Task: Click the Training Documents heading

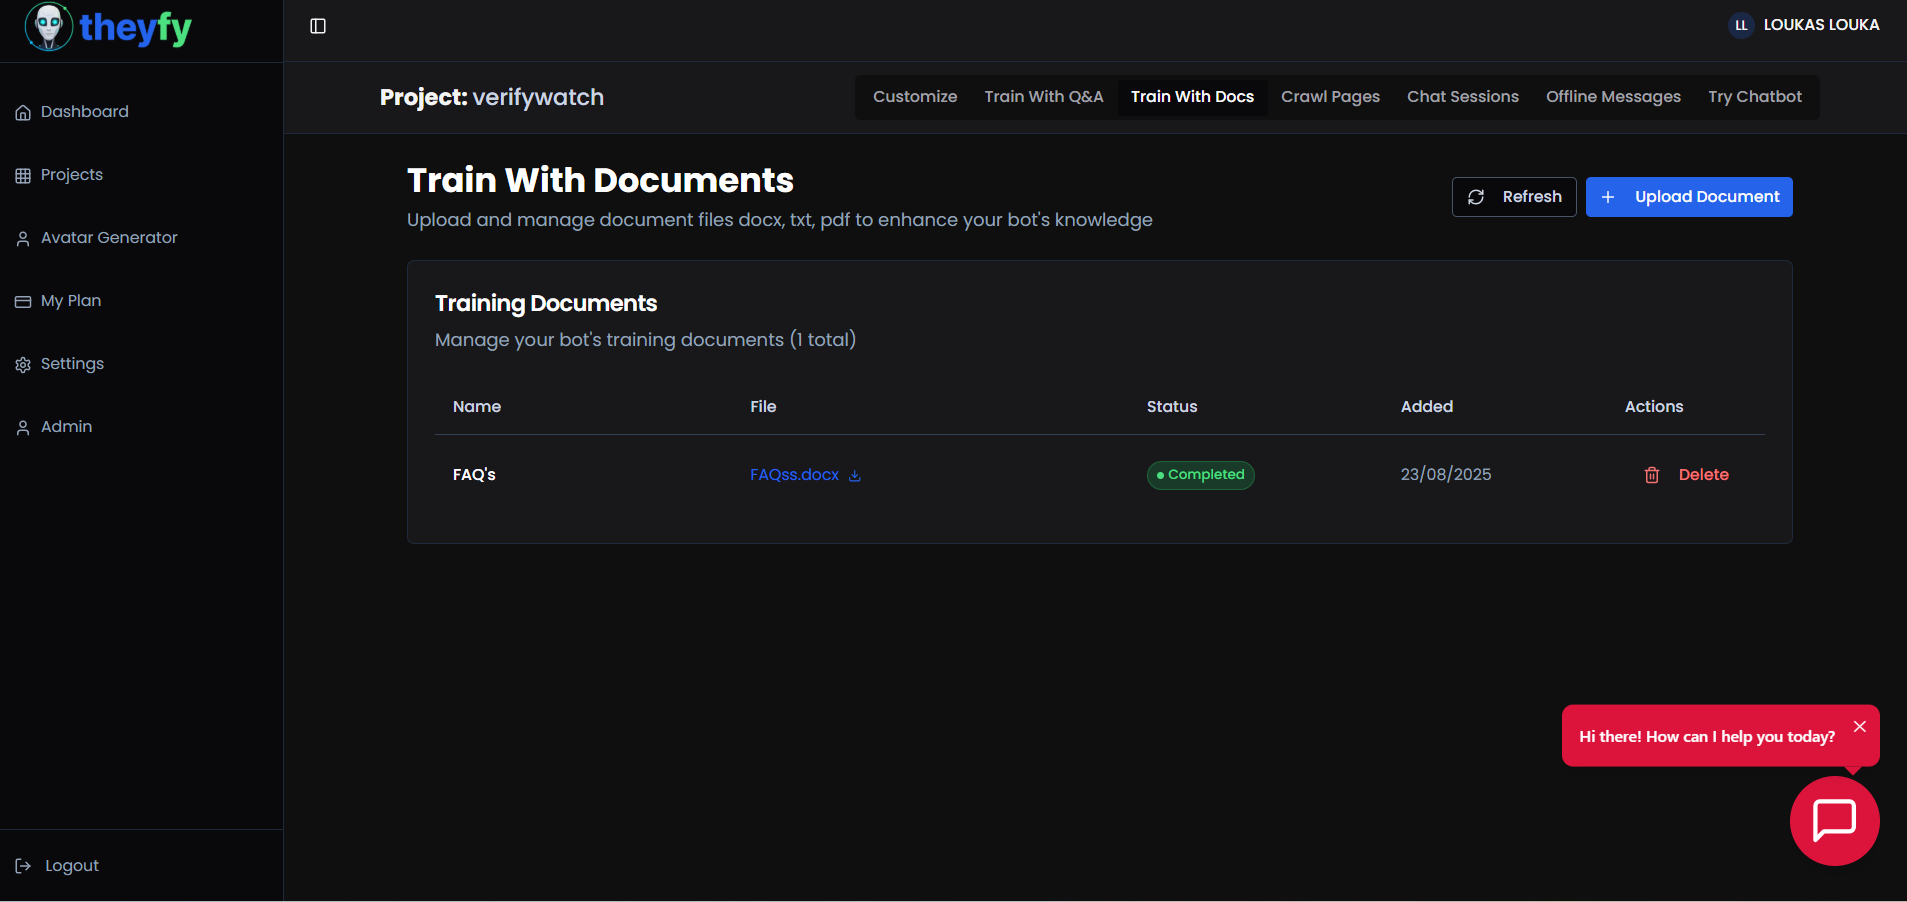Action: 546,304
